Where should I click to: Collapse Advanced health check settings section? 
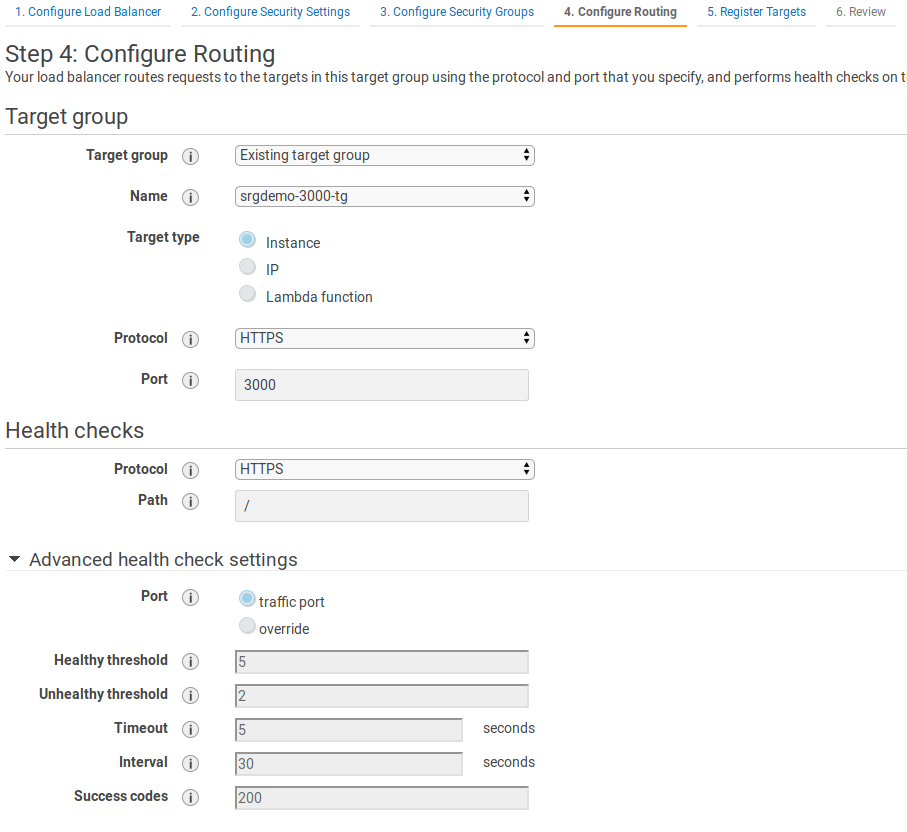click(x=15, y=560)
